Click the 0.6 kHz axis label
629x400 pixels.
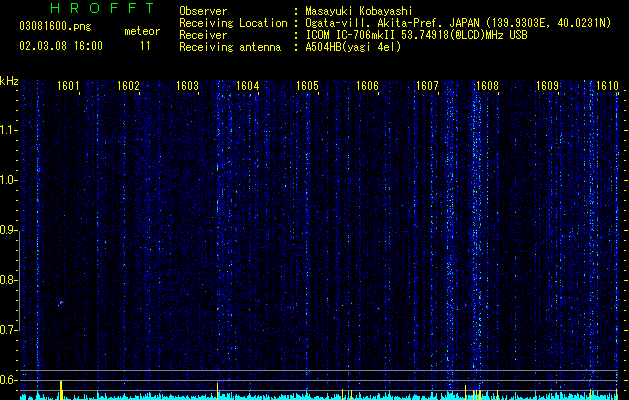9,380
